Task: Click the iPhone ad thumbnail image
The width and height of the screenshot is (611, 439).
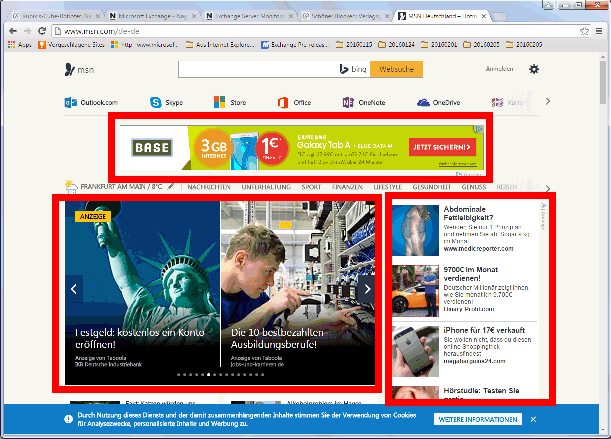Action: (415, 351)
